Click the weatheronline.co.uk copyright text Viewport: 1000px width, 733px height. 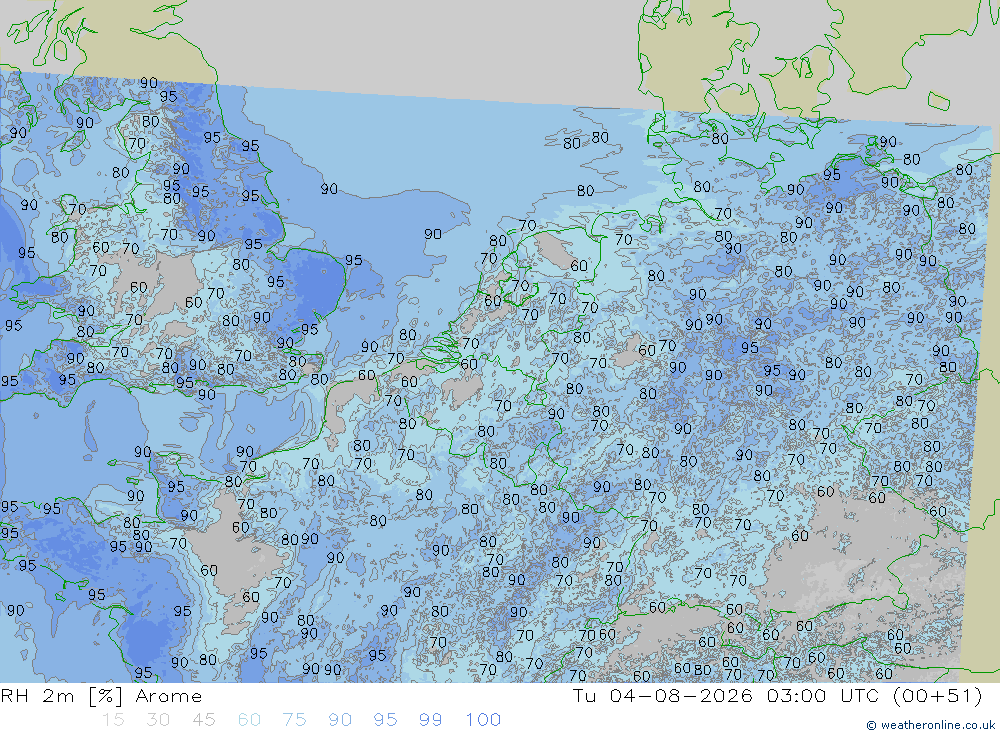tap(930, 725)
